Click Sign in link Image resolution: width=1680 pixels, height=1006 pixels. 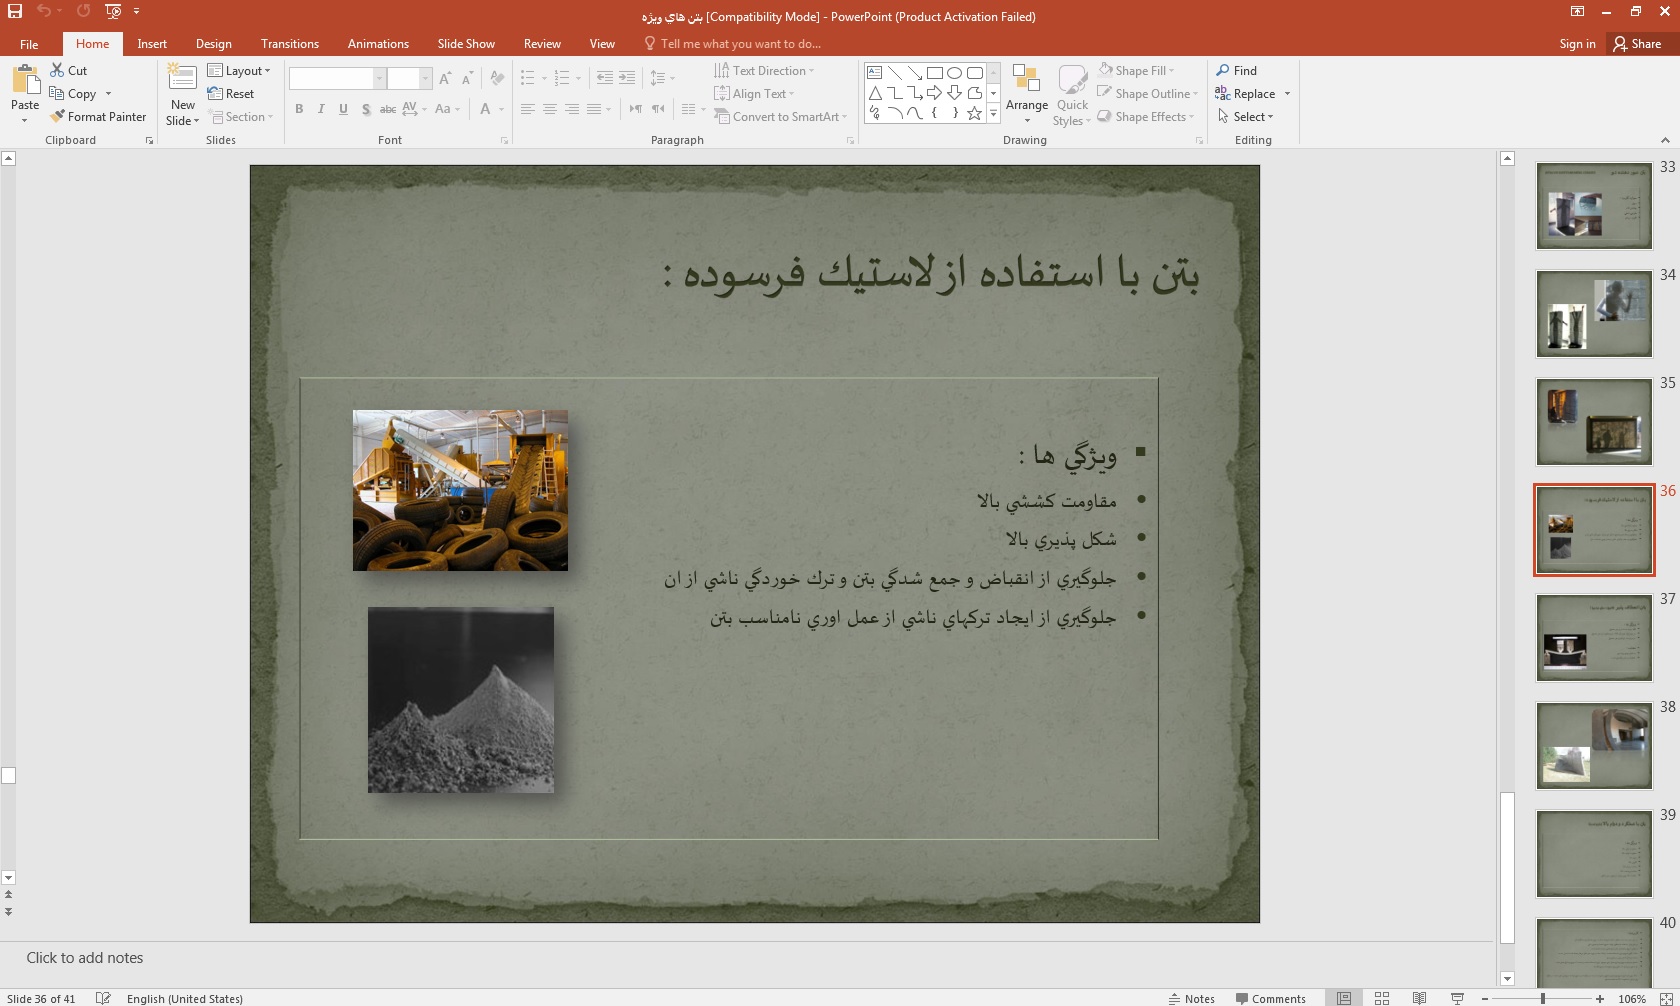pyautogui.click(x=1577, y=44)
